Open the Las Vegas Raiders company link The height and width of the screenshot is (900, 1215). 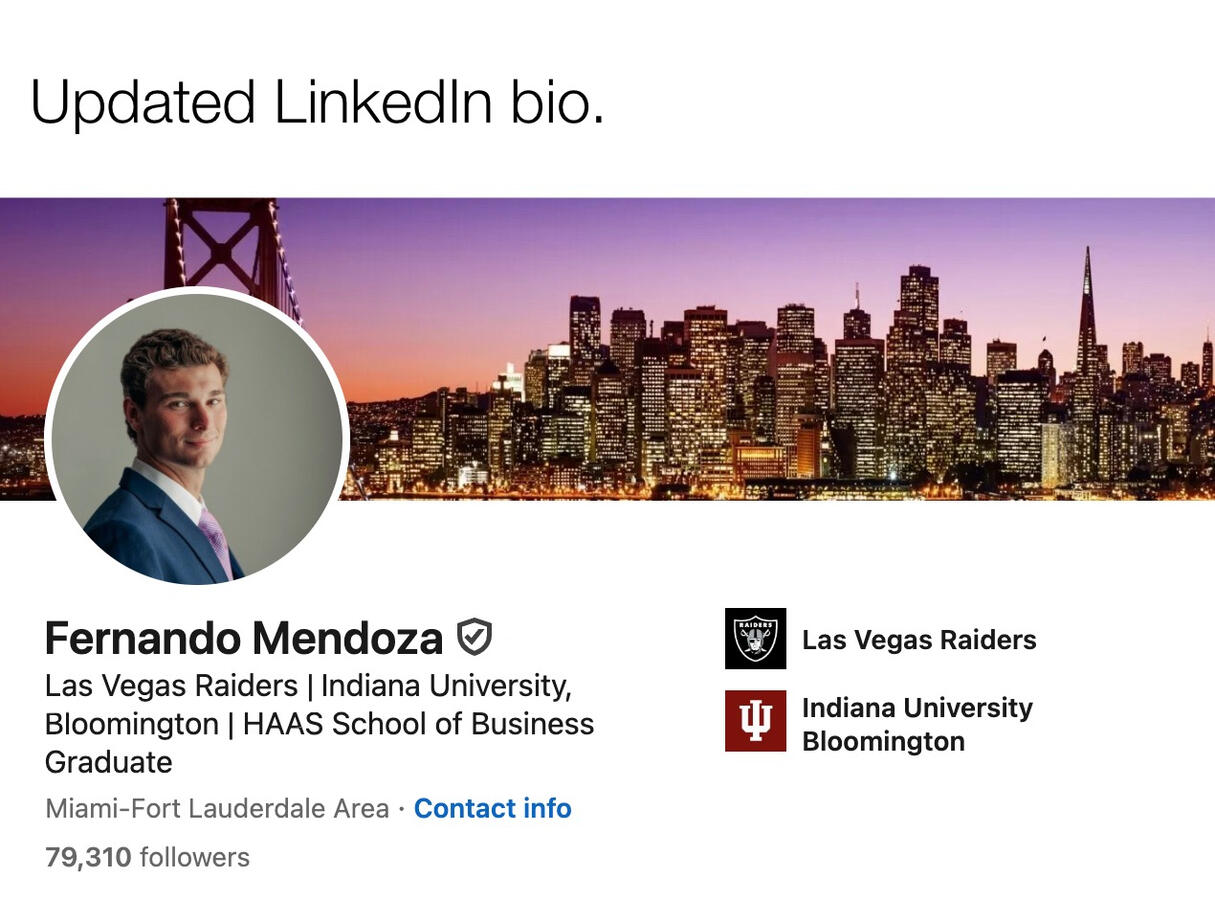918,640
